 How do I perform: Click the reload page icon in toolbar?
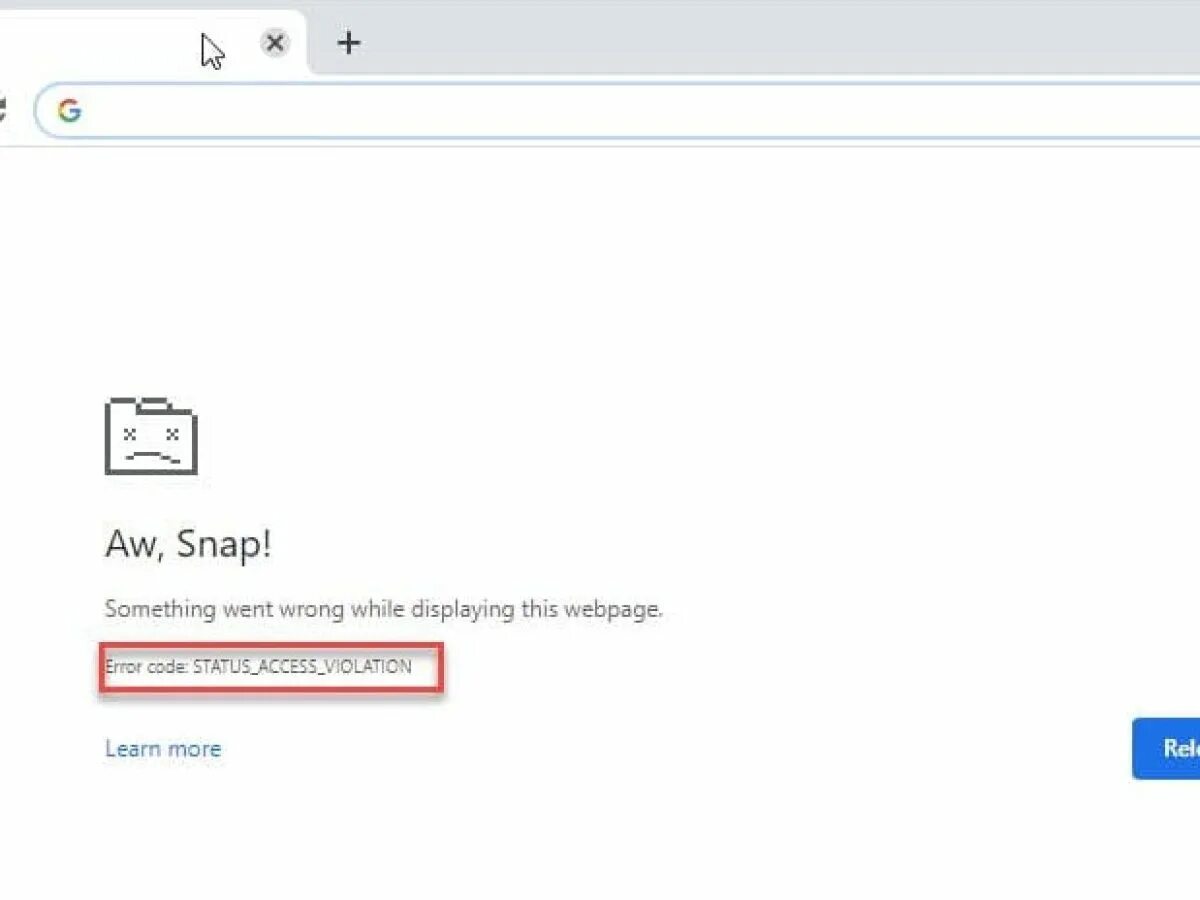point(3,110)
